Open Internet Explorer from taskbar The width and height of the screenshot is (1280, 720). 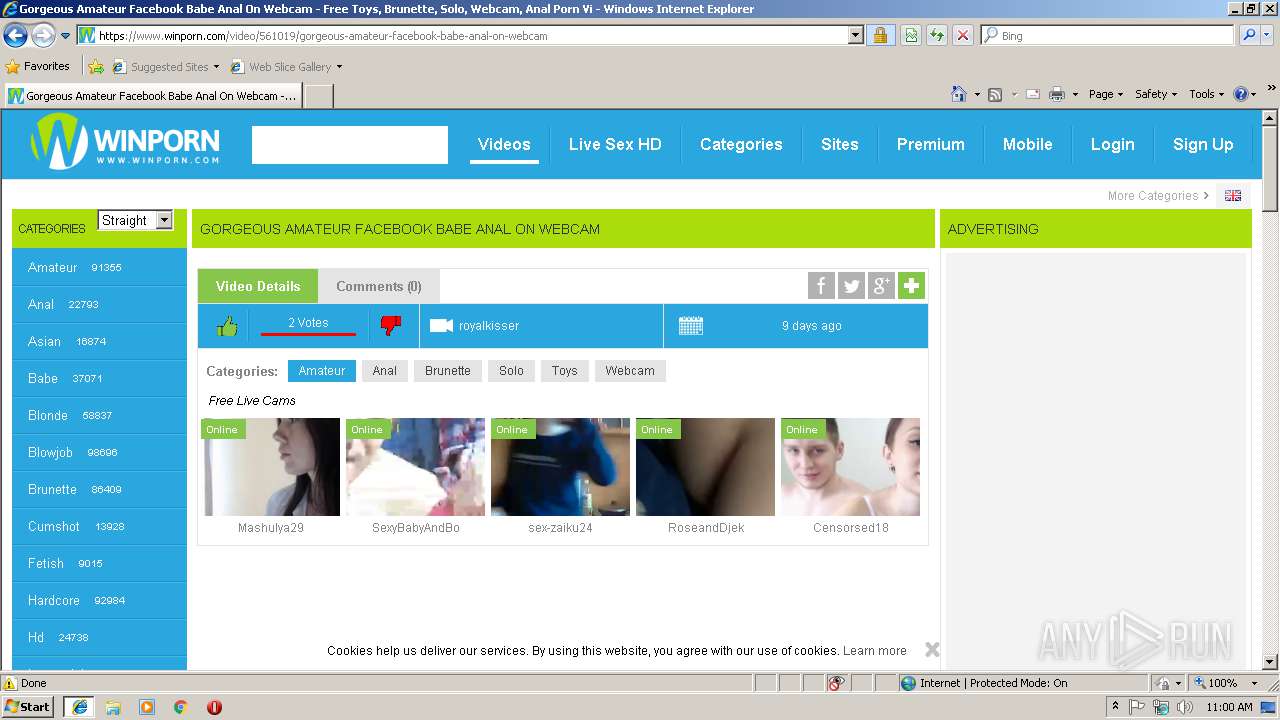(80, 707)
